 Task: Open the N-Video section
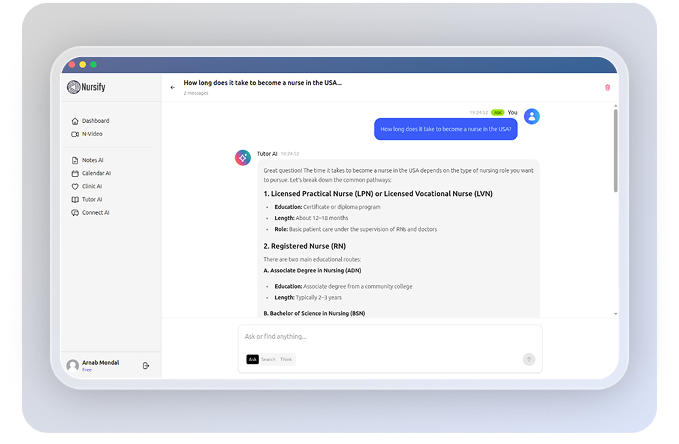point(91,133)
